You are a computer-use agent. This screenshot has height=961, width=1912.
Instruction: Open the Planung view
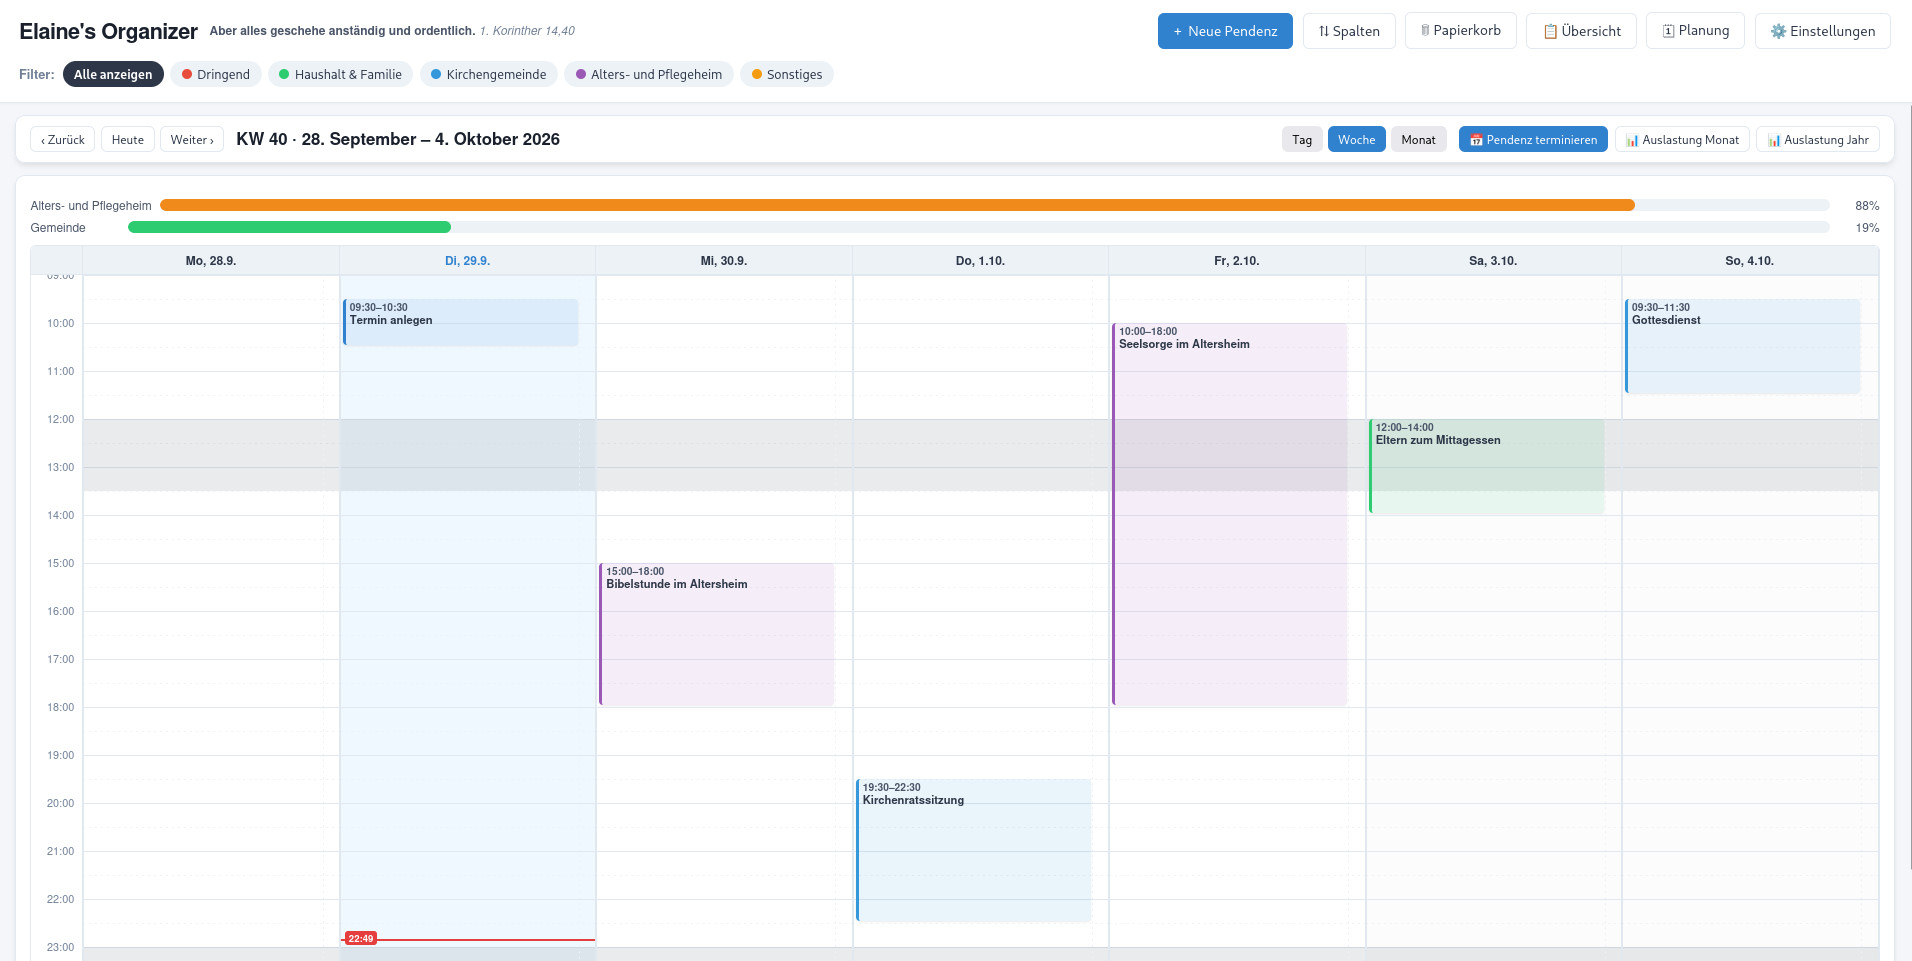click(1696, 31)
